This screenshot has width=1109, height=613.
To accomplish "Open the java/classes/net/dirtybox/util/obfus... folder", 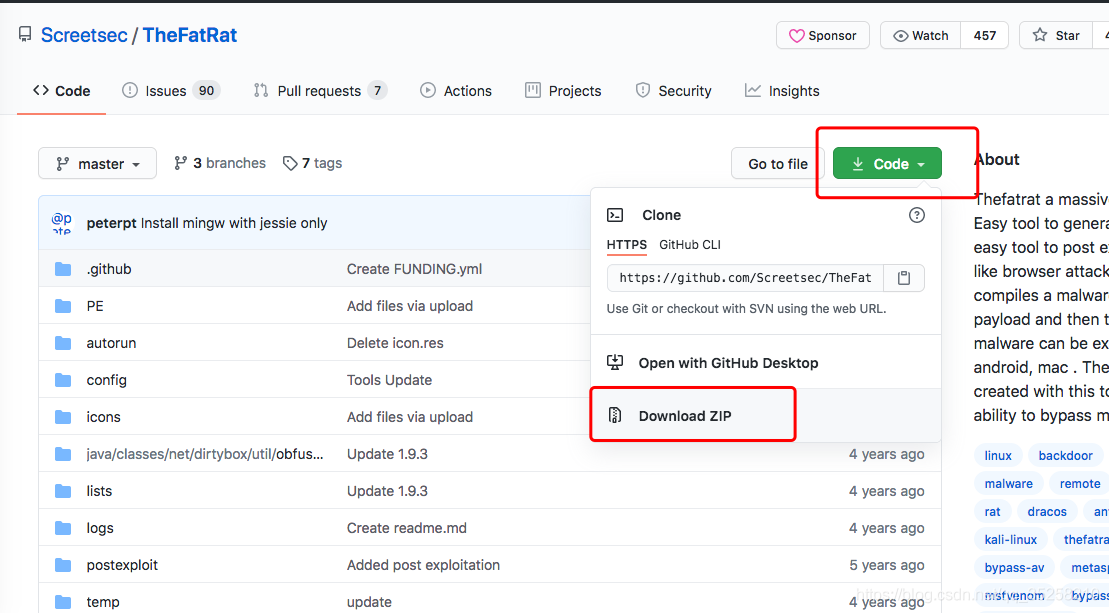I will point(205,454).
